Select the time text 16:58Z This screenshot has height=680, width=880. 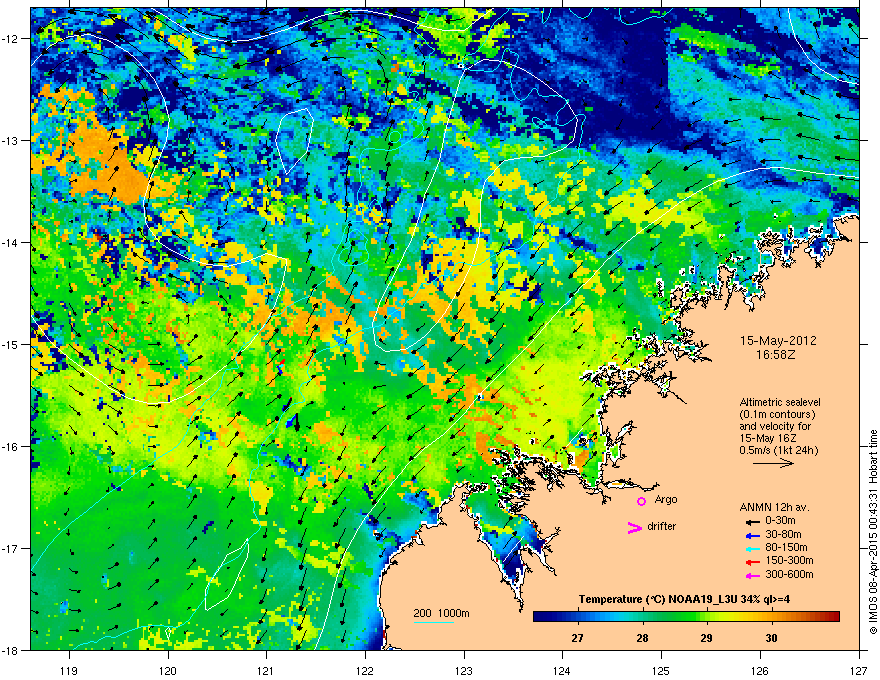[776, 355]
